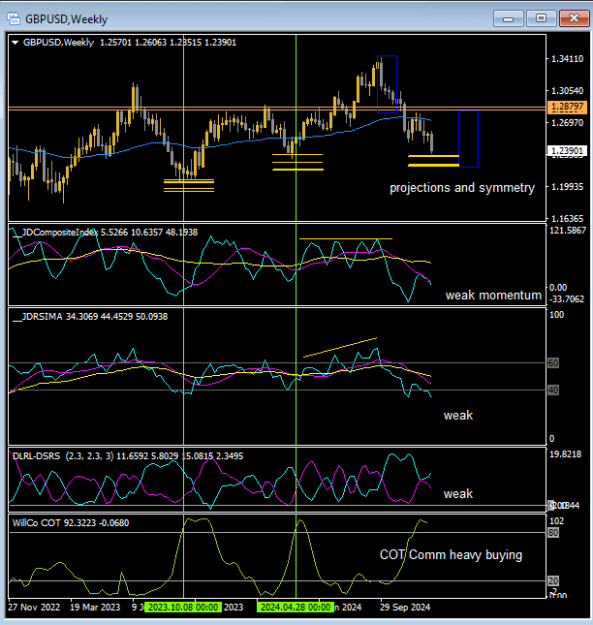Click the 121.5867 composite scale value
Screen dimensions: 593x625
coord(568,230)
